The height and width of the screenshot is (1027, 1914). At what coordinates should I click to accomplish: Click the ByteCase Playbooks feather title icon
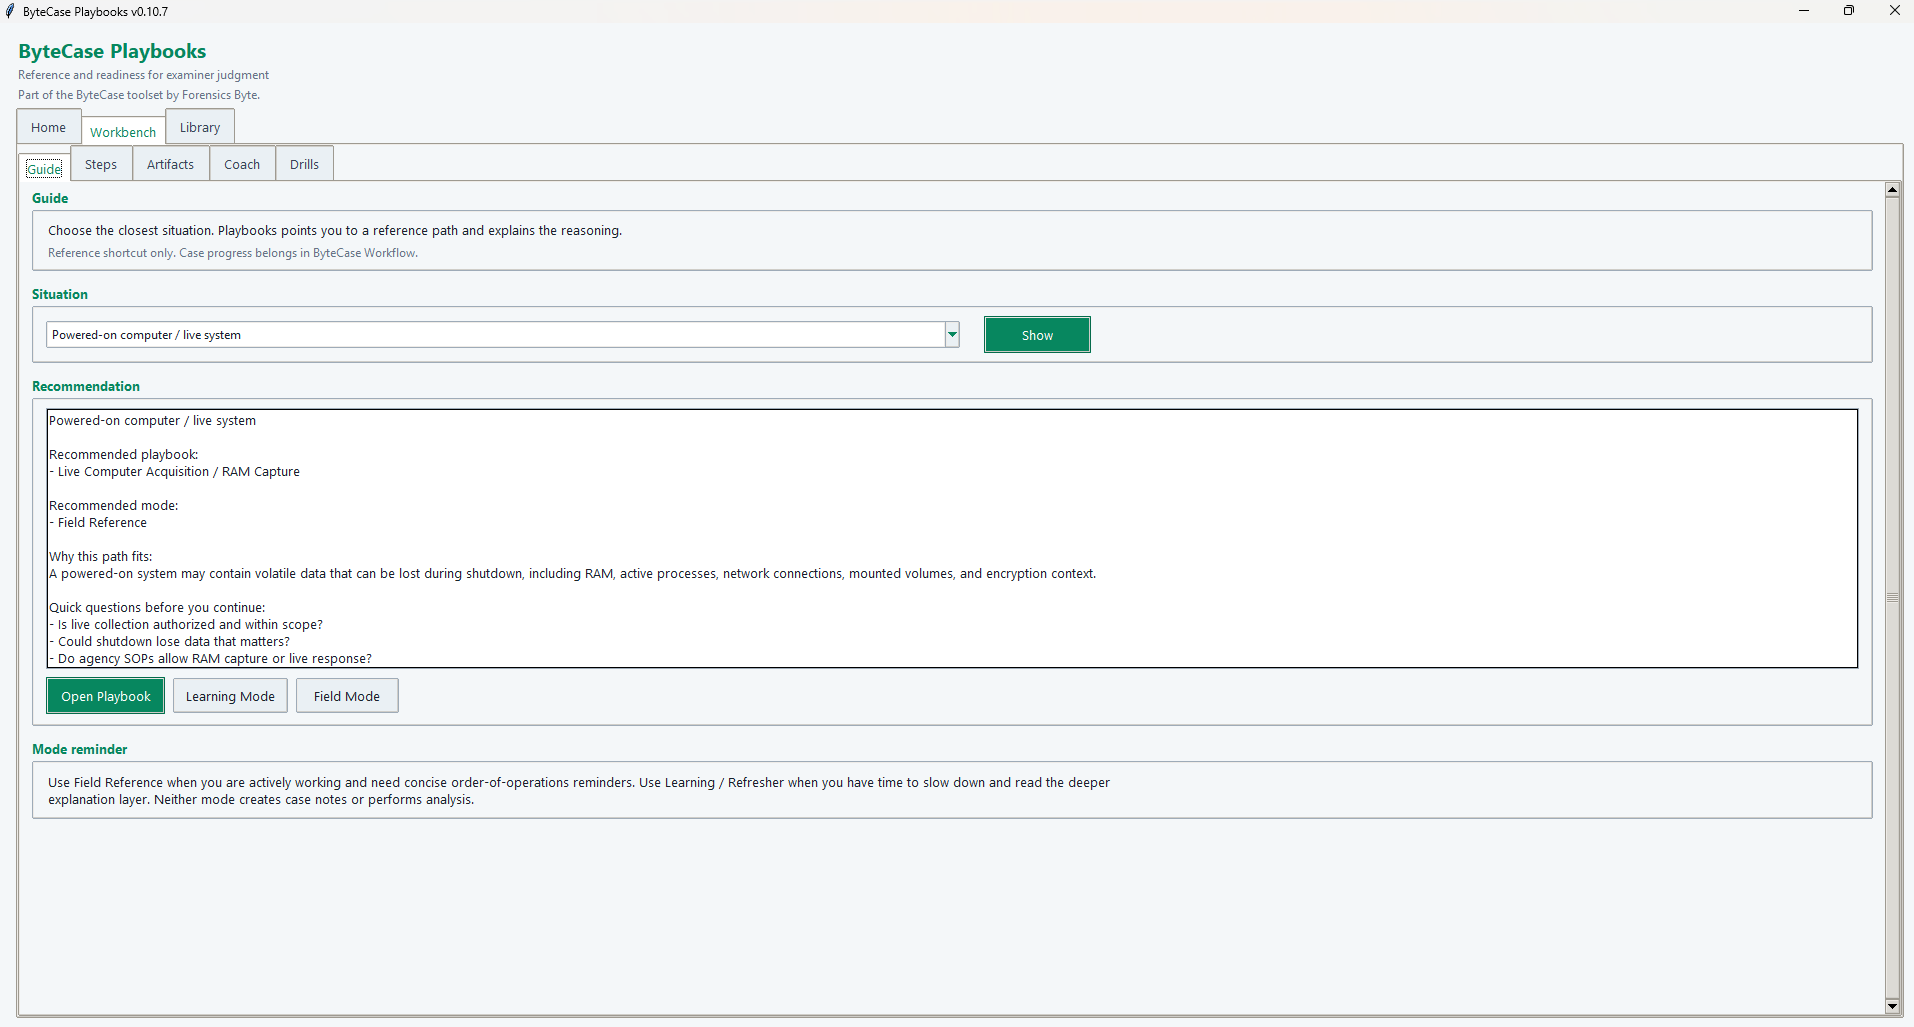pos(10,11)
